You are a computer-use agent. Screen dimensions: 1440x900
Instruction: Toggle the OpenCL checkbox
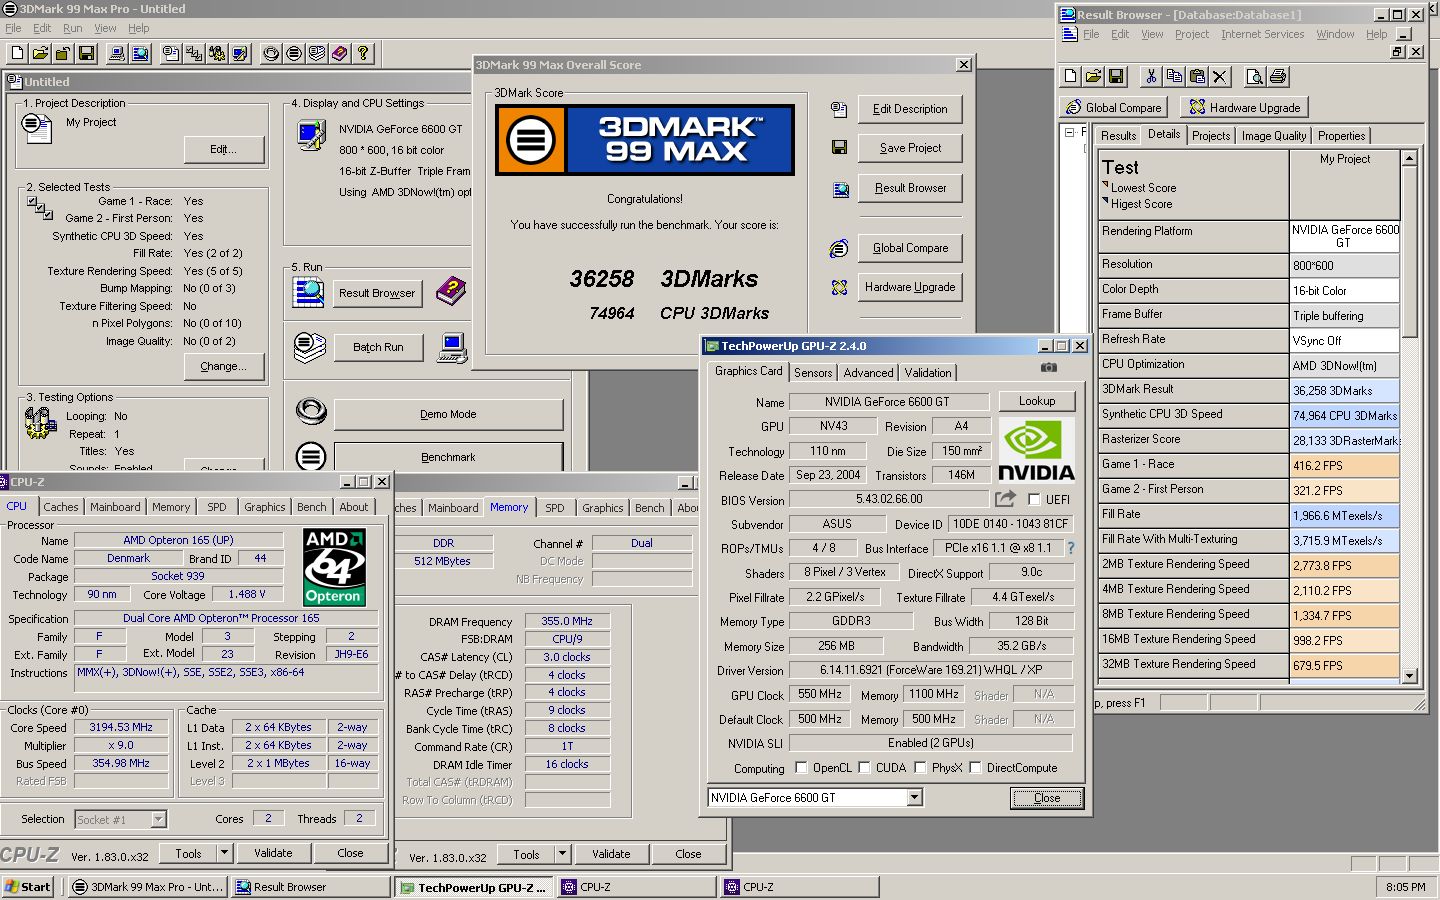point(801,768)
